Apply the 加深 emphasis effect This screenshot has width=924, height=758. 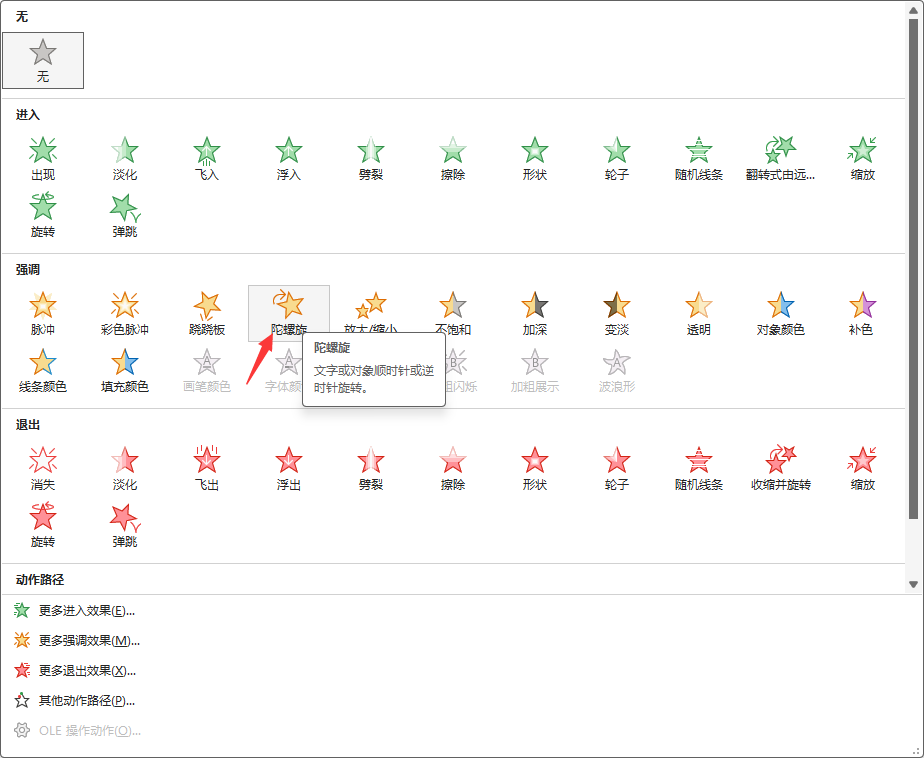click(x=534, y=314)
